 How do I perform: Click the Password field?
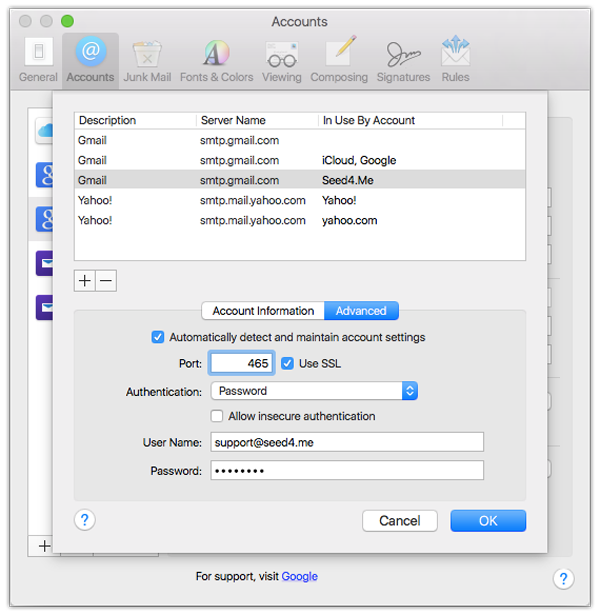[x=347, y=470]
